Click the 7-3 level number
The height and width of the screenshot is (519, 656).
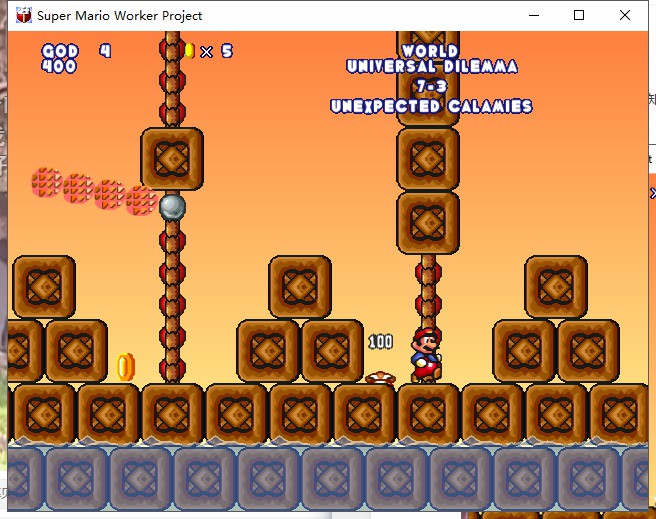pos(432,86)
